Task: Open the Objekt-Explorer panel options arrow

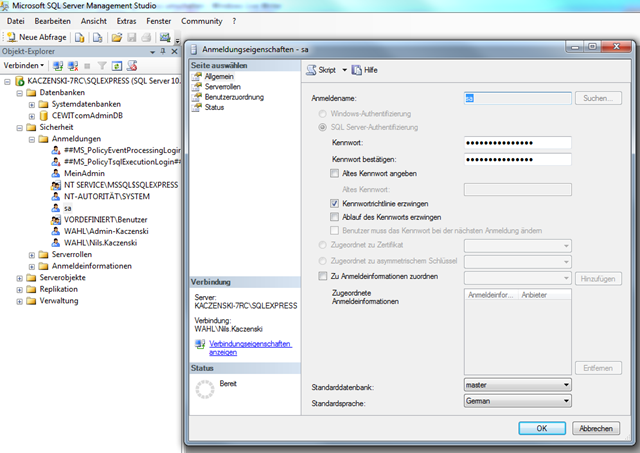Action: 152,52
